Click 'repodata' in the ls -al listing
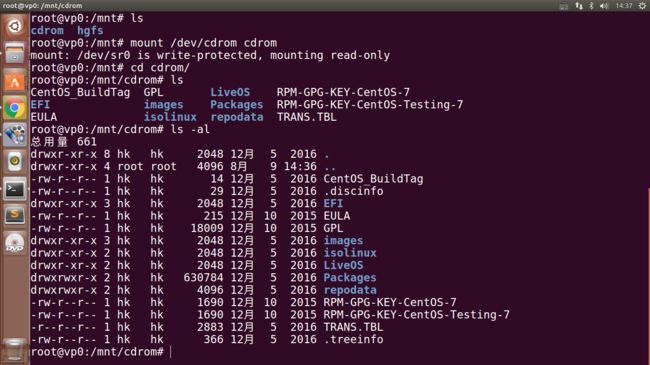The height and width of the screenshot is (365, 650). point(350,290)
